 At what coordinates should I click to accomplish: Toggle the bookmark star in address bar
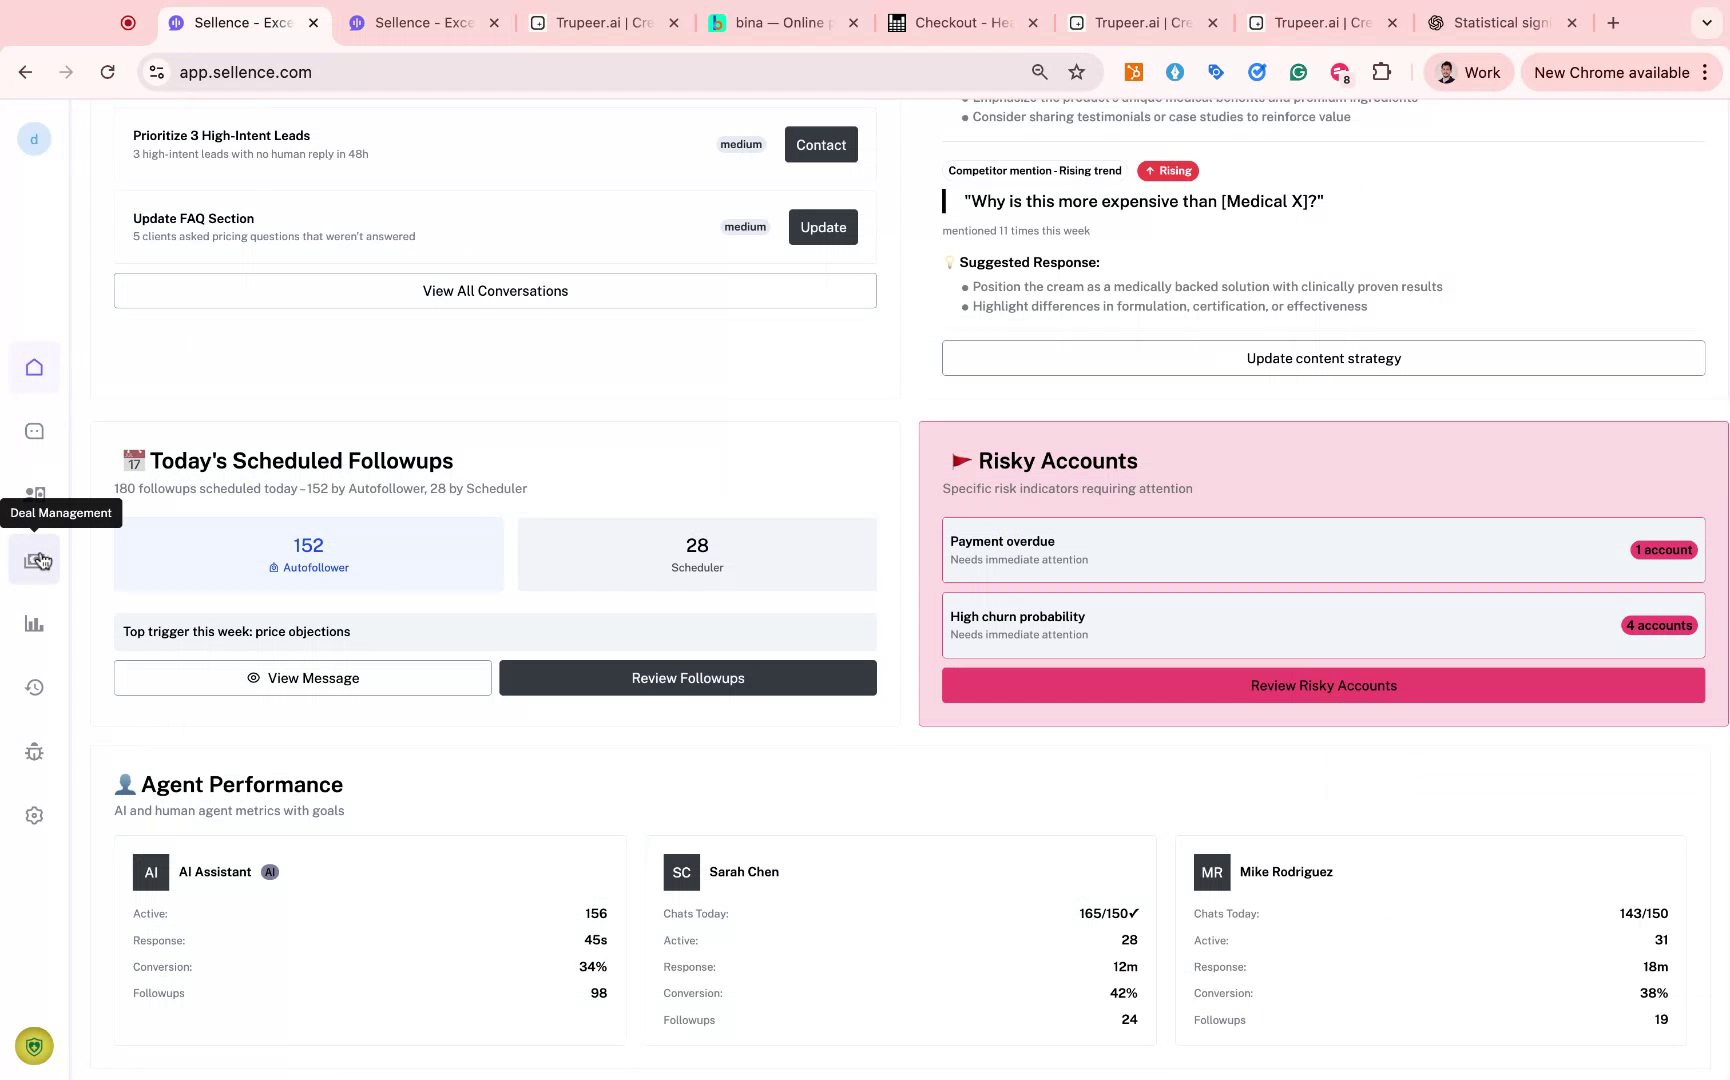tap(1077, 72)
